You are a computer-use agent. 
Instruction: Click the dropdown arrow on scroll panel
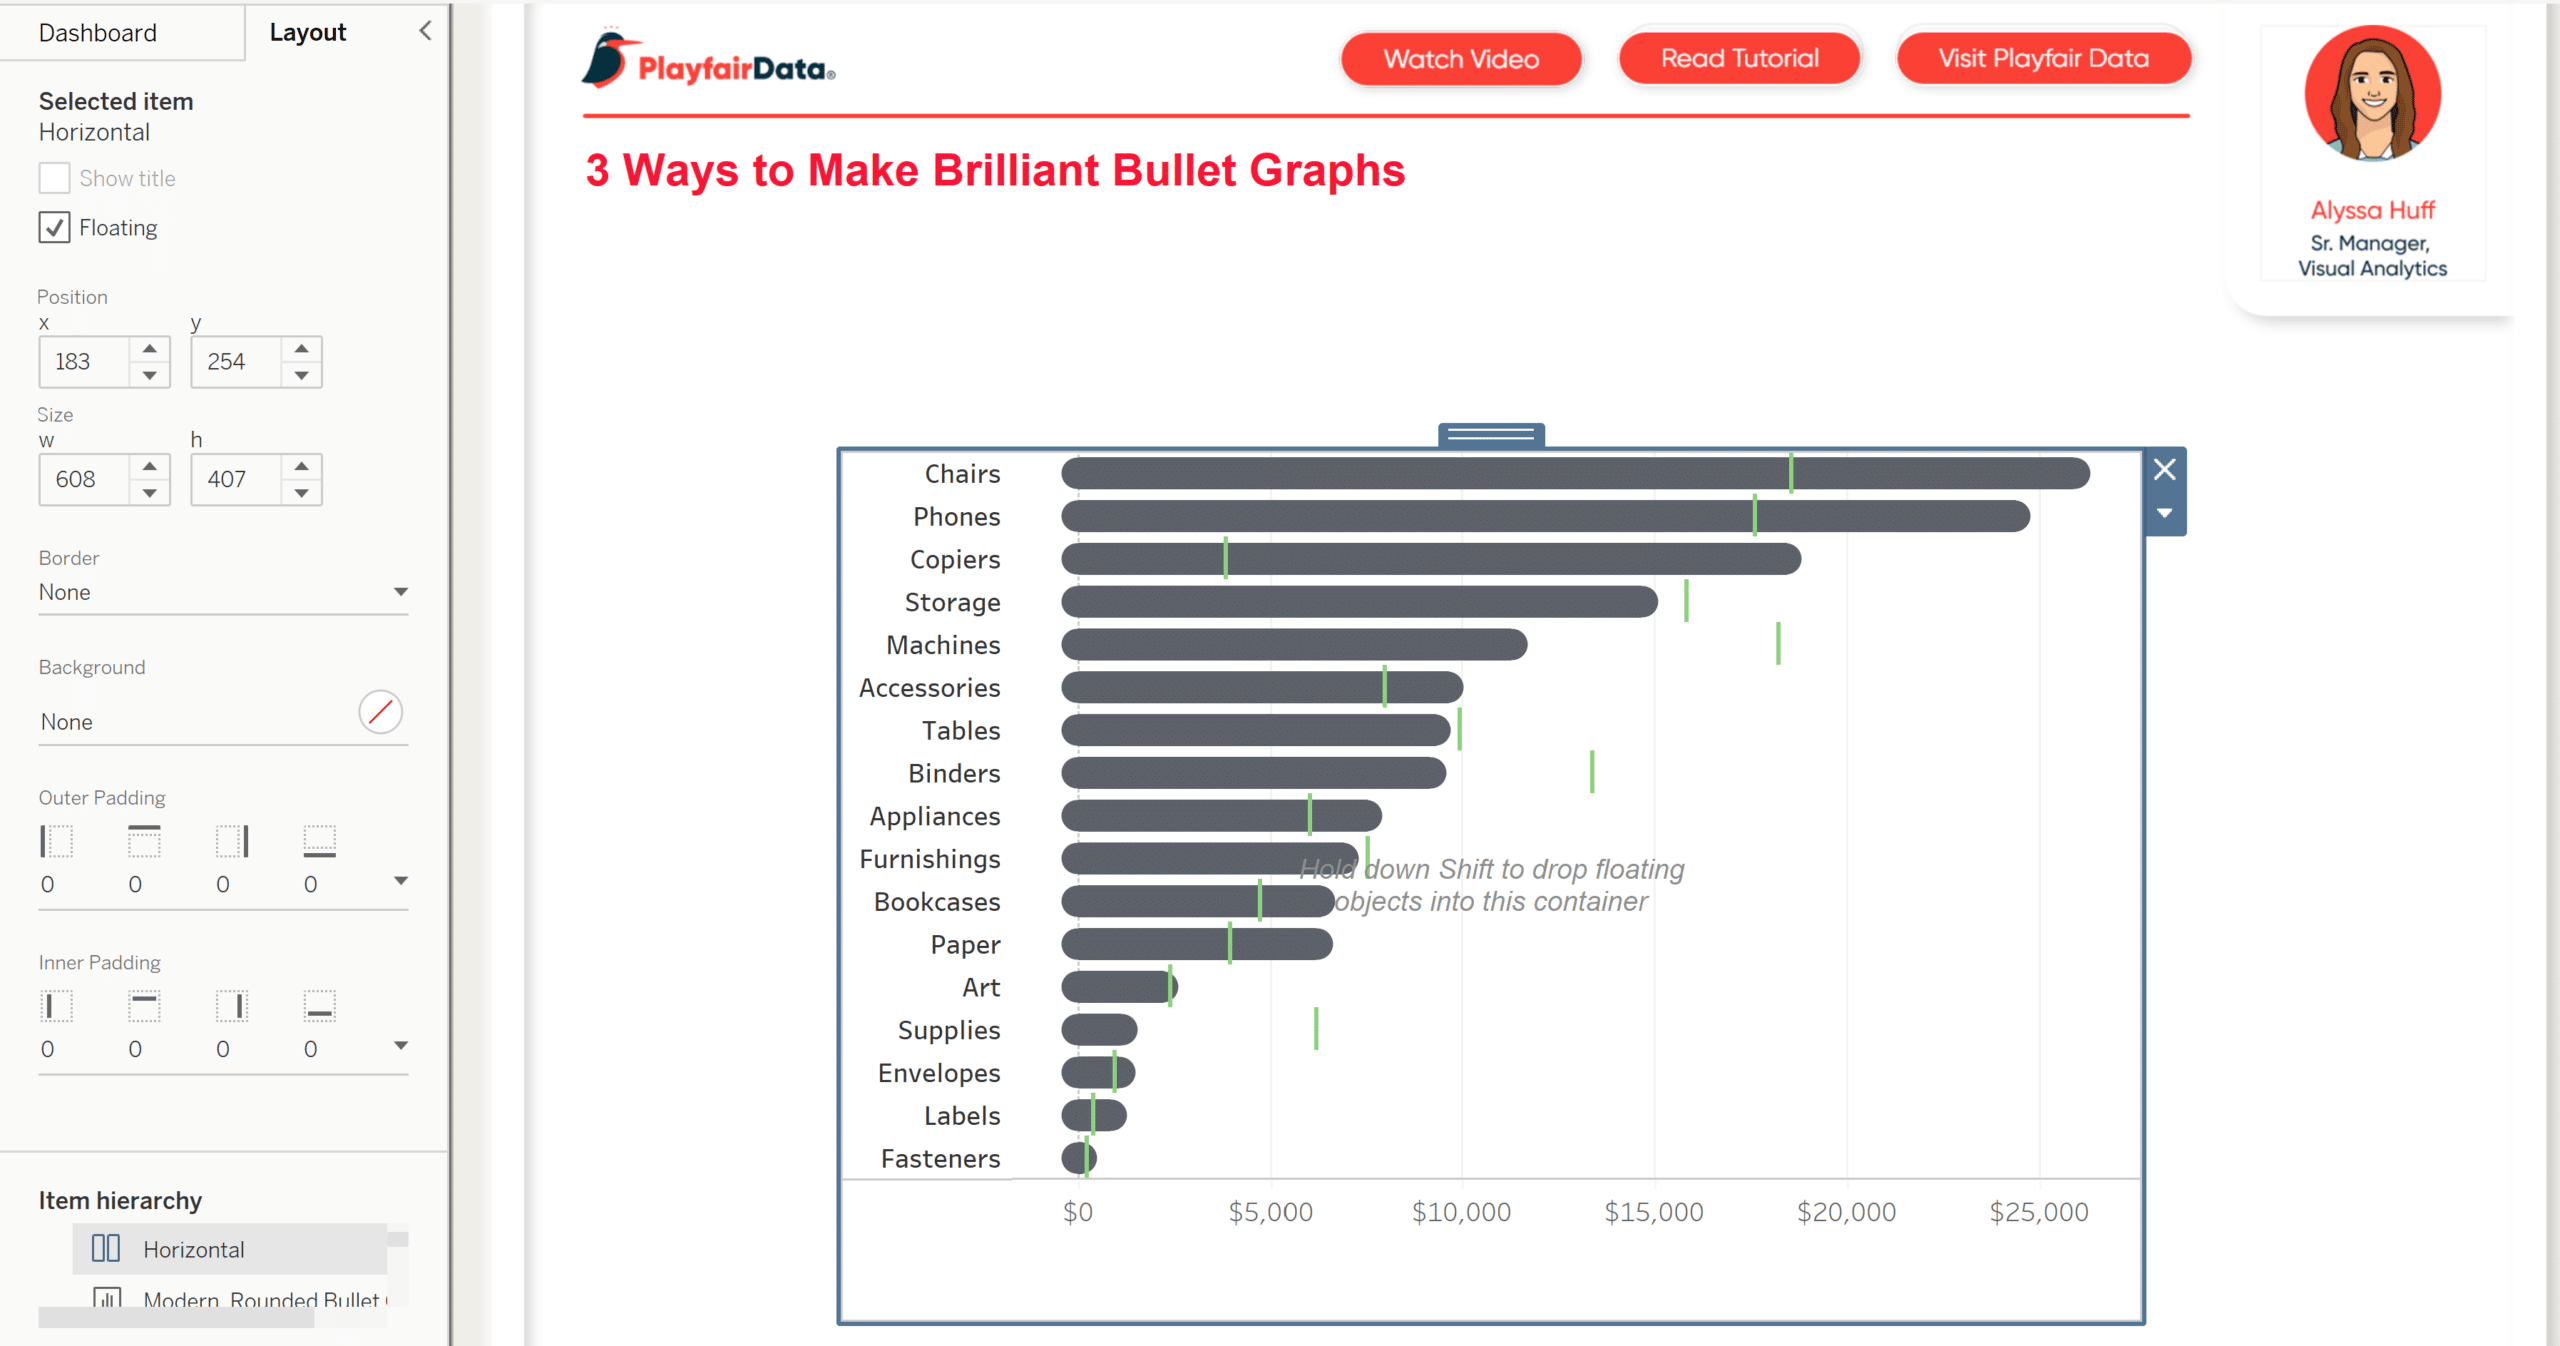2167,513
